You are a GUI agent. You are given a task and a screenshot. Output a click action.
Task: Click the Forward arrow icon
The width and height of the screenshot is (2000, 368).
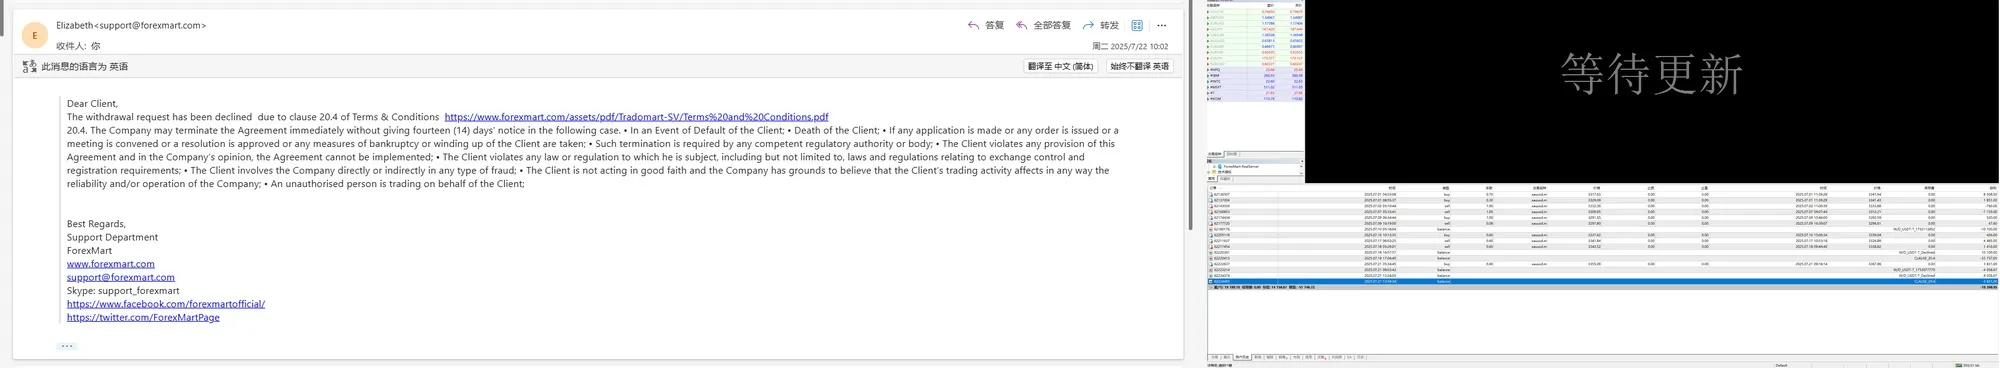click(x=1088, y=25)
